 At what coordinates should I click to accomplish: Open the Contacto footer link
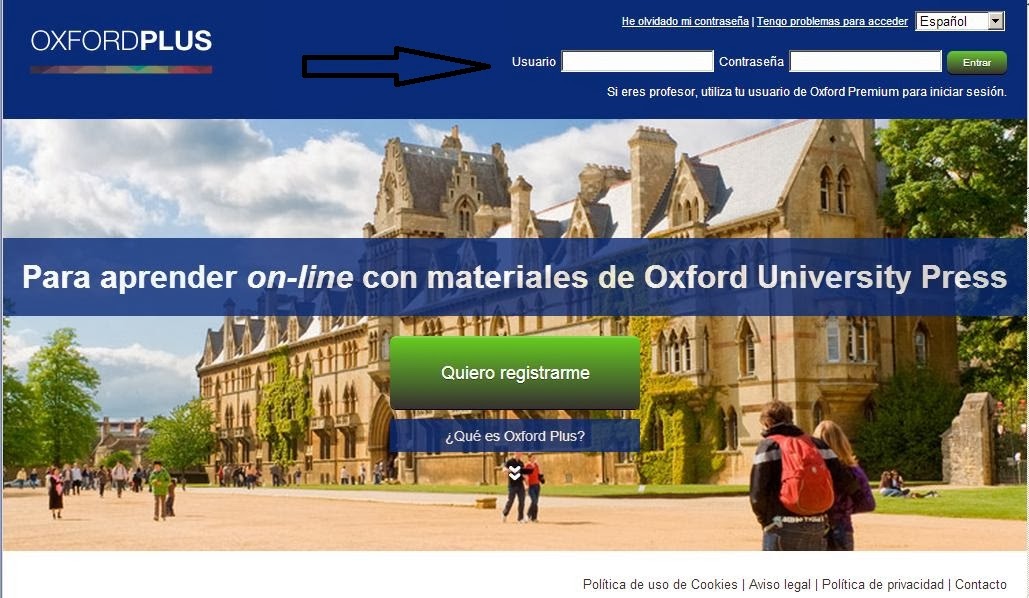point(980,584)
